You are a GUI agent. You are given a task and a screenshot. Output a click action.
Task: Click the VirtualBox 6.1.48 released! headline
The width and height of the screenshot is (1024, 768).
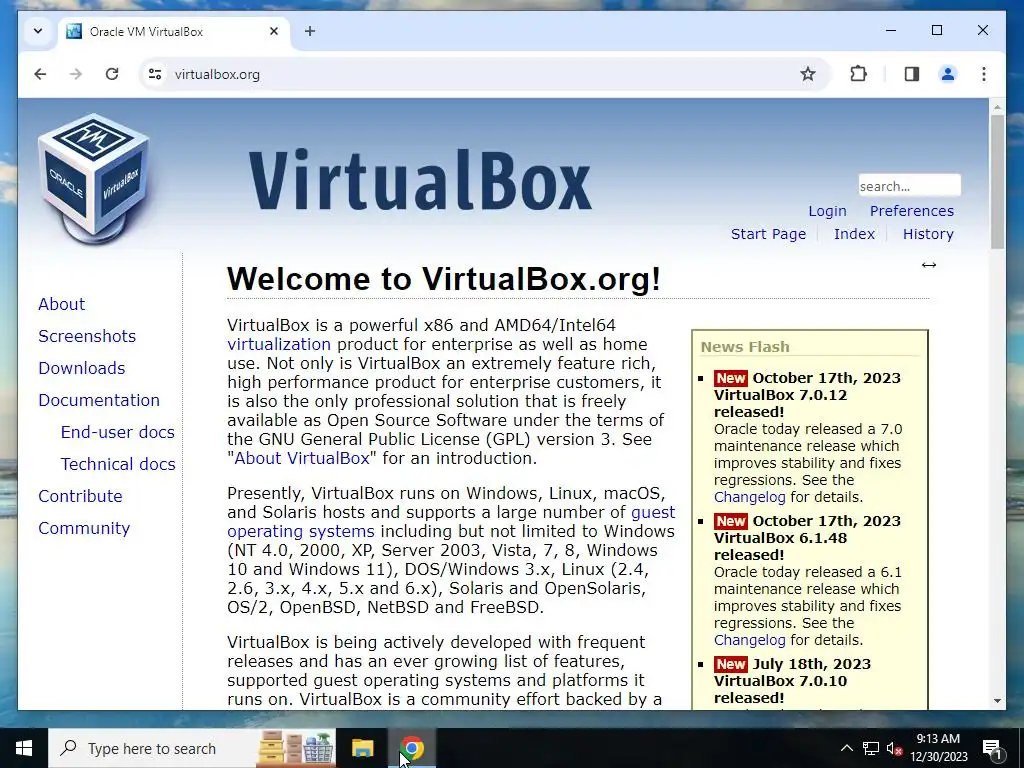click(780, 547)
